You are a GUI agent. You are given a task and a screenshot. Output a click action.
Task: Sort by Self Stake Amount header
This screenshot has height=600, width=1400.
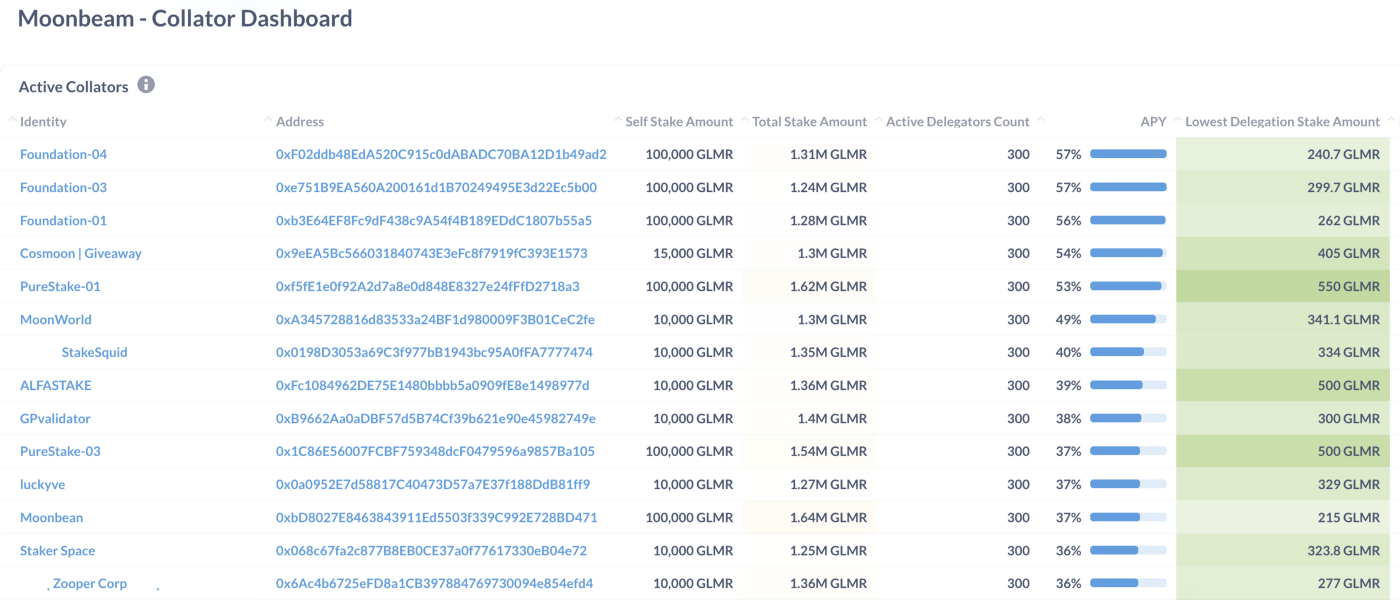(x=679, y=121)
